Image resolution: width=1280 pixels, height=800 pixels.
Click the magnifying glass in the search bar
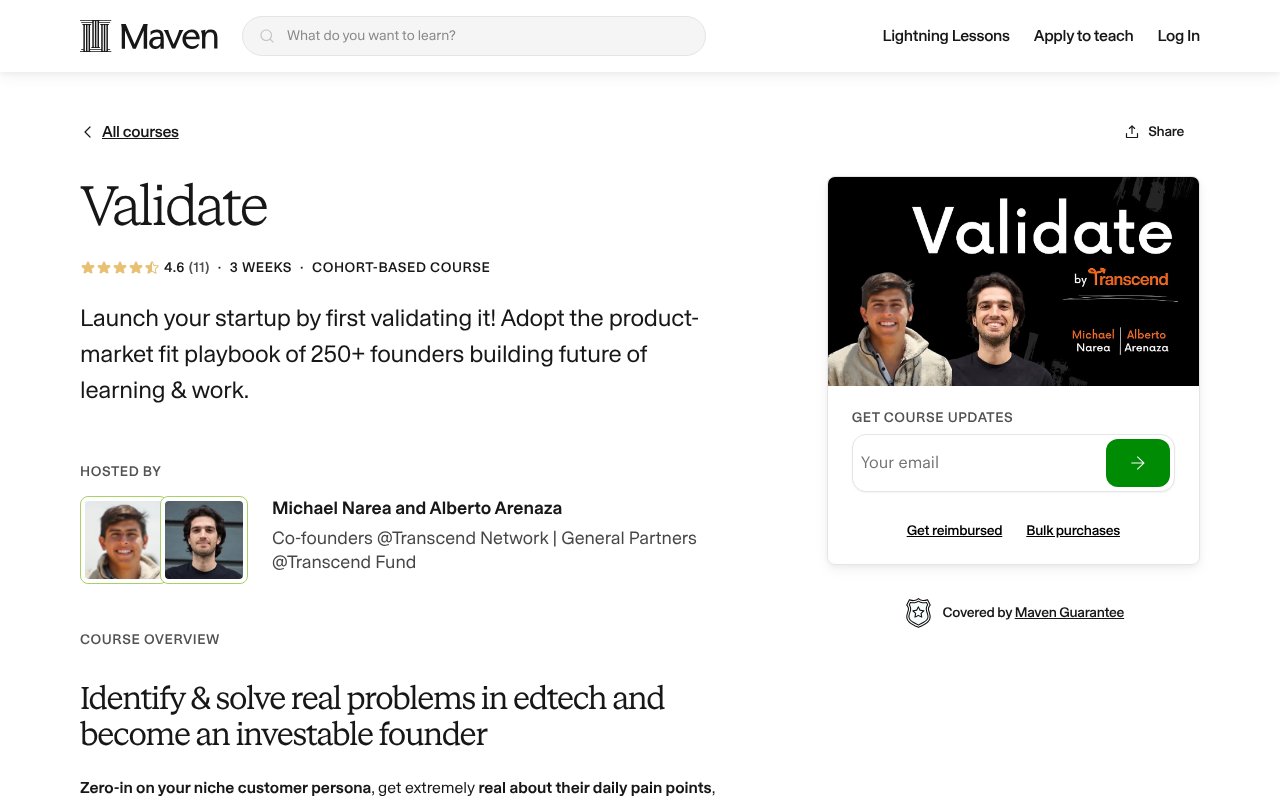point(266,35)
